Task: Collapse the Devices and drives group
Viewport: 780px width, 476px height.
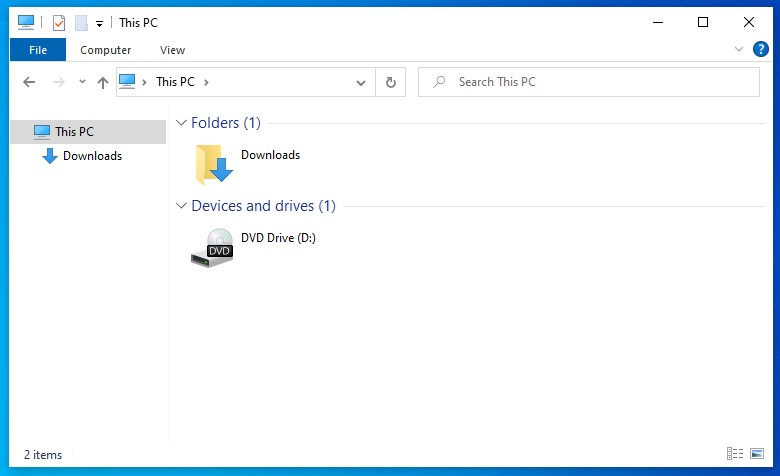Action: tap(181, 206)
